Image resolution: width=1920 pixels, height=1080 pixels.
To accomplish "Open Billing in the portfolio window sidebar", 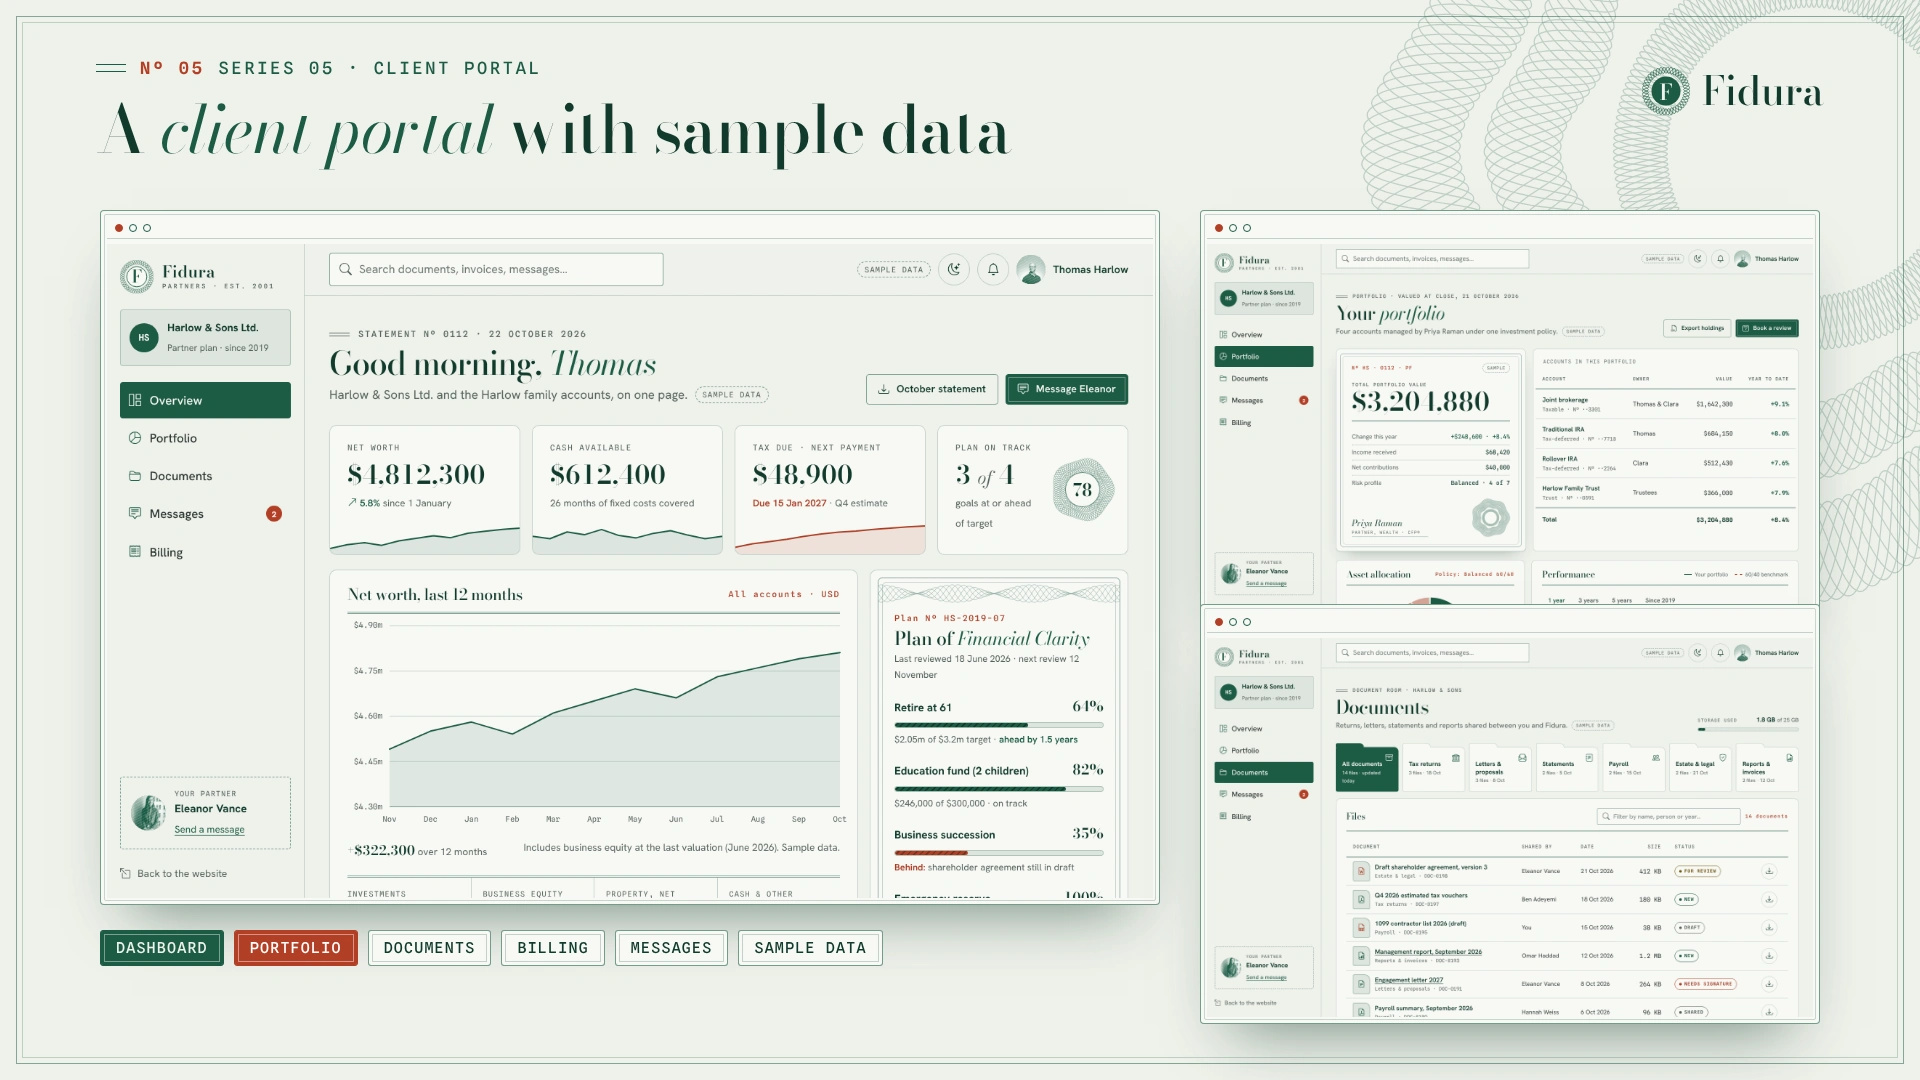I will [x=1264, y=423].
